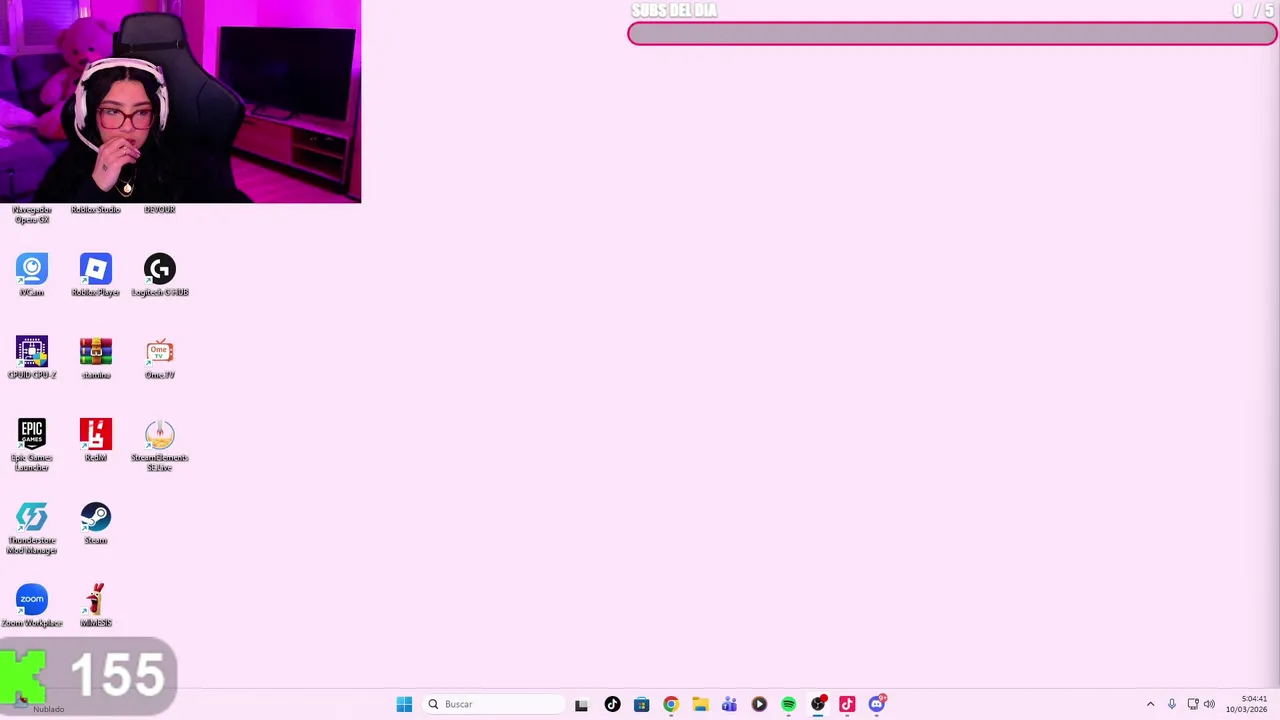Select the RedM desktop shortcut
The height and width of the screenshot is (720, 1280).
click(96, 441)
